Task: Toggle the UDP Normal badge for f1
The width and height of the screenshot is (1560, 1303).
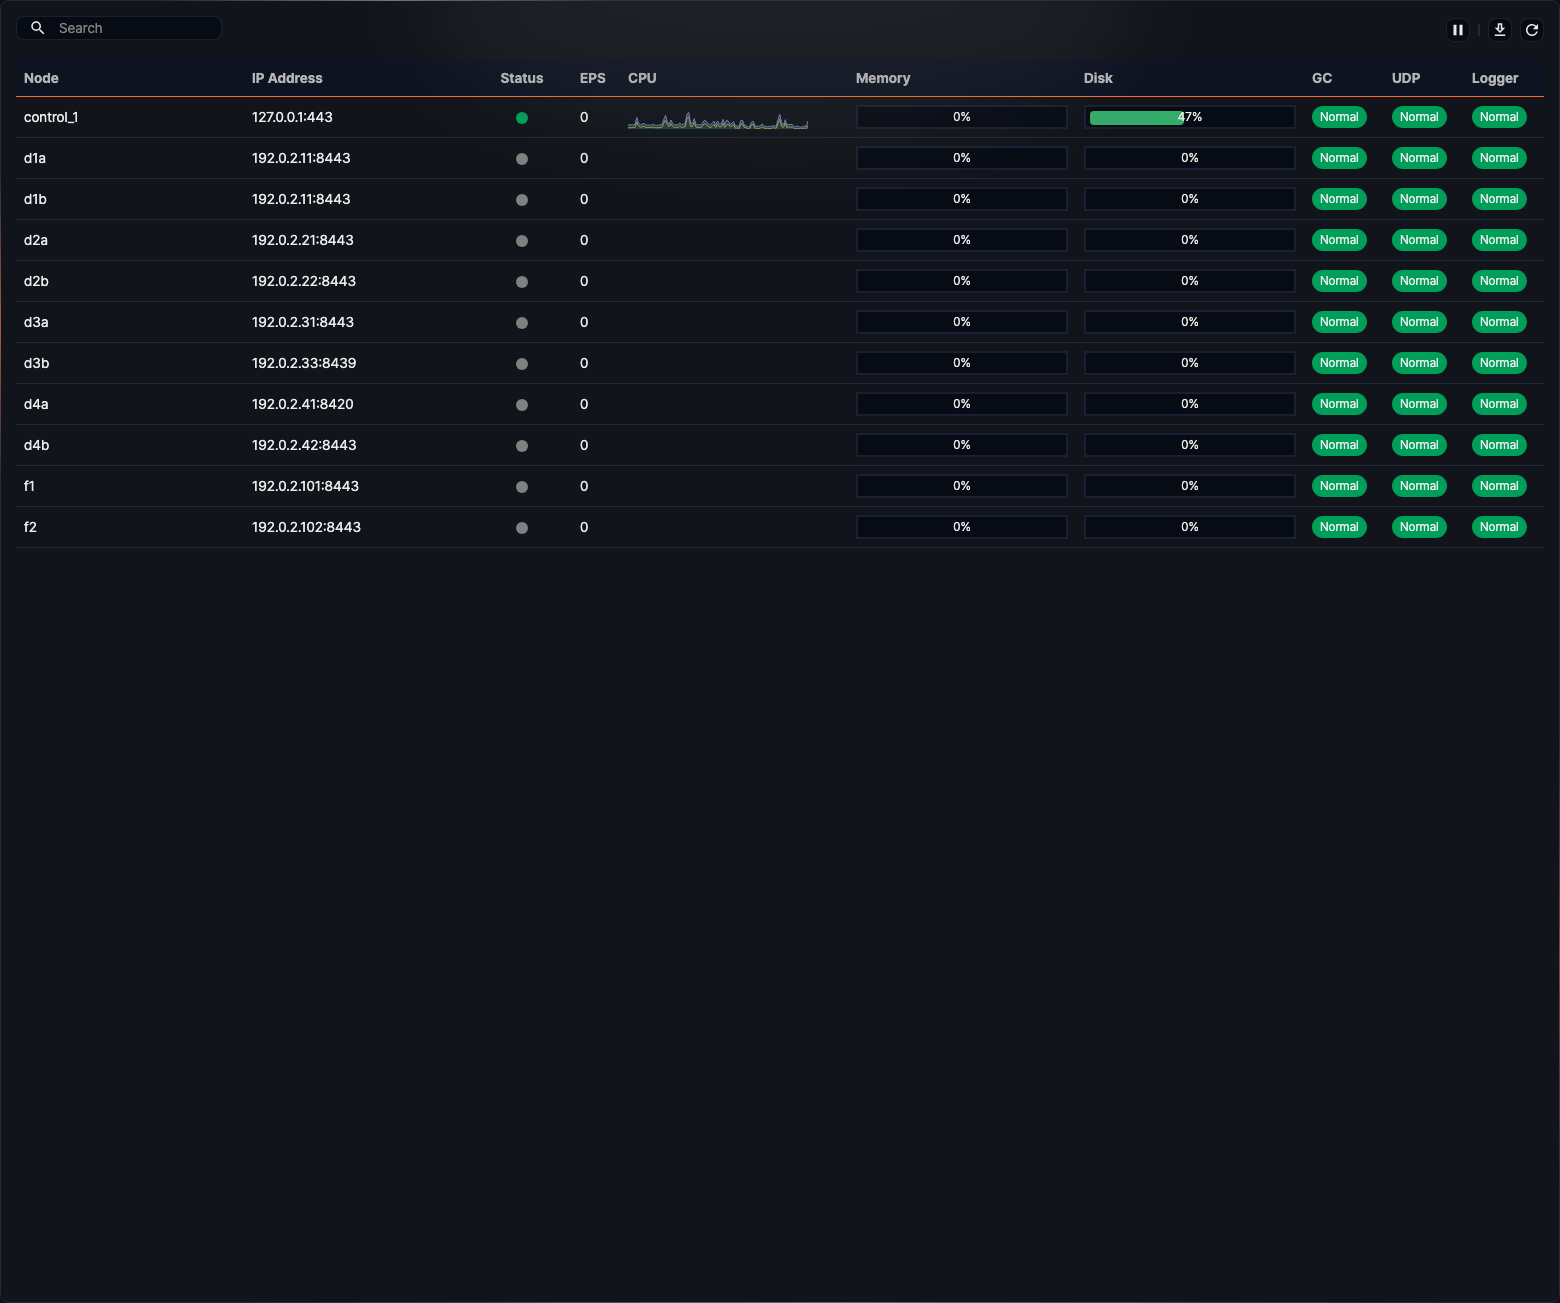Action: point(1419,486)
